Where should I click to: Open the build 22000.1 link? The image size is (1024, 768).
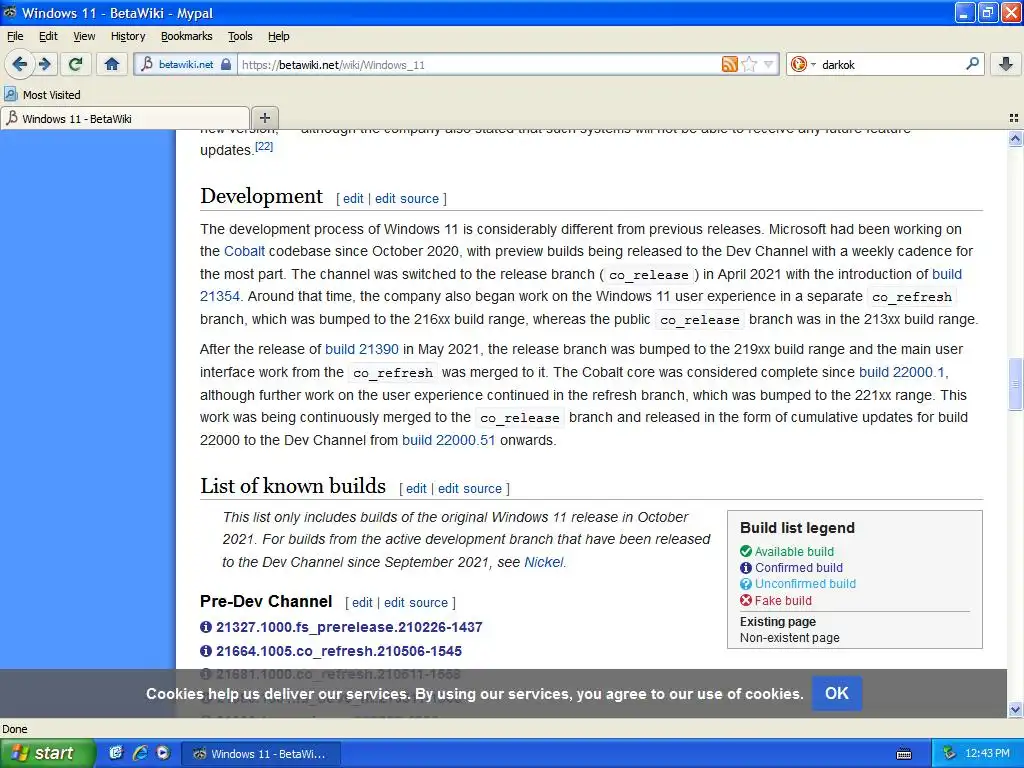point(901,372)
